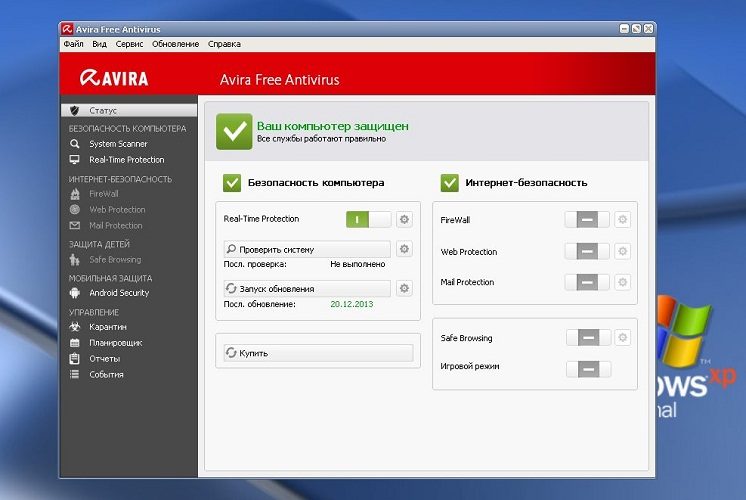Click the green checkmark beside Безопасность компьютера
This screenshot has height=500, width=746.
click(x=232, y=183)
